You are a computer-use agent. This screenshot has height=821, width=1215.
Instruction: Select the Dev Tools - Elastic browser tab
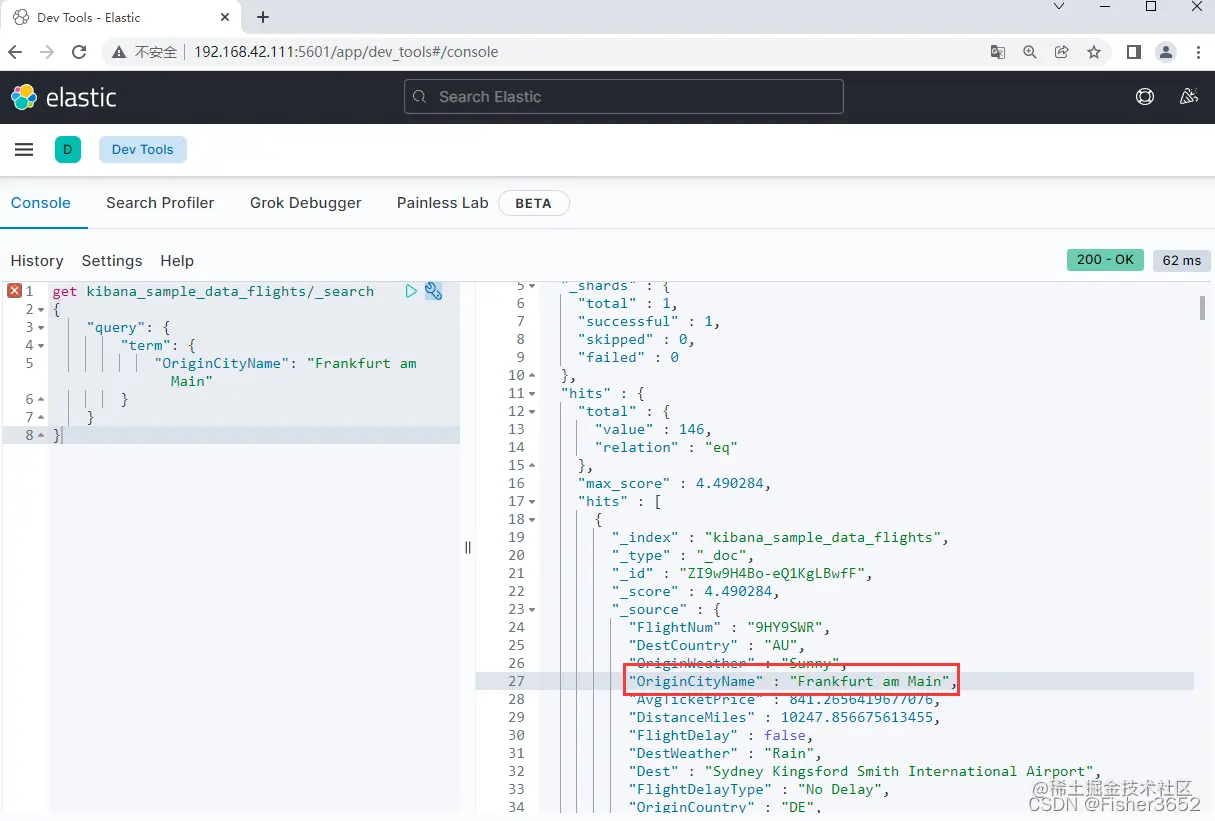120,17
